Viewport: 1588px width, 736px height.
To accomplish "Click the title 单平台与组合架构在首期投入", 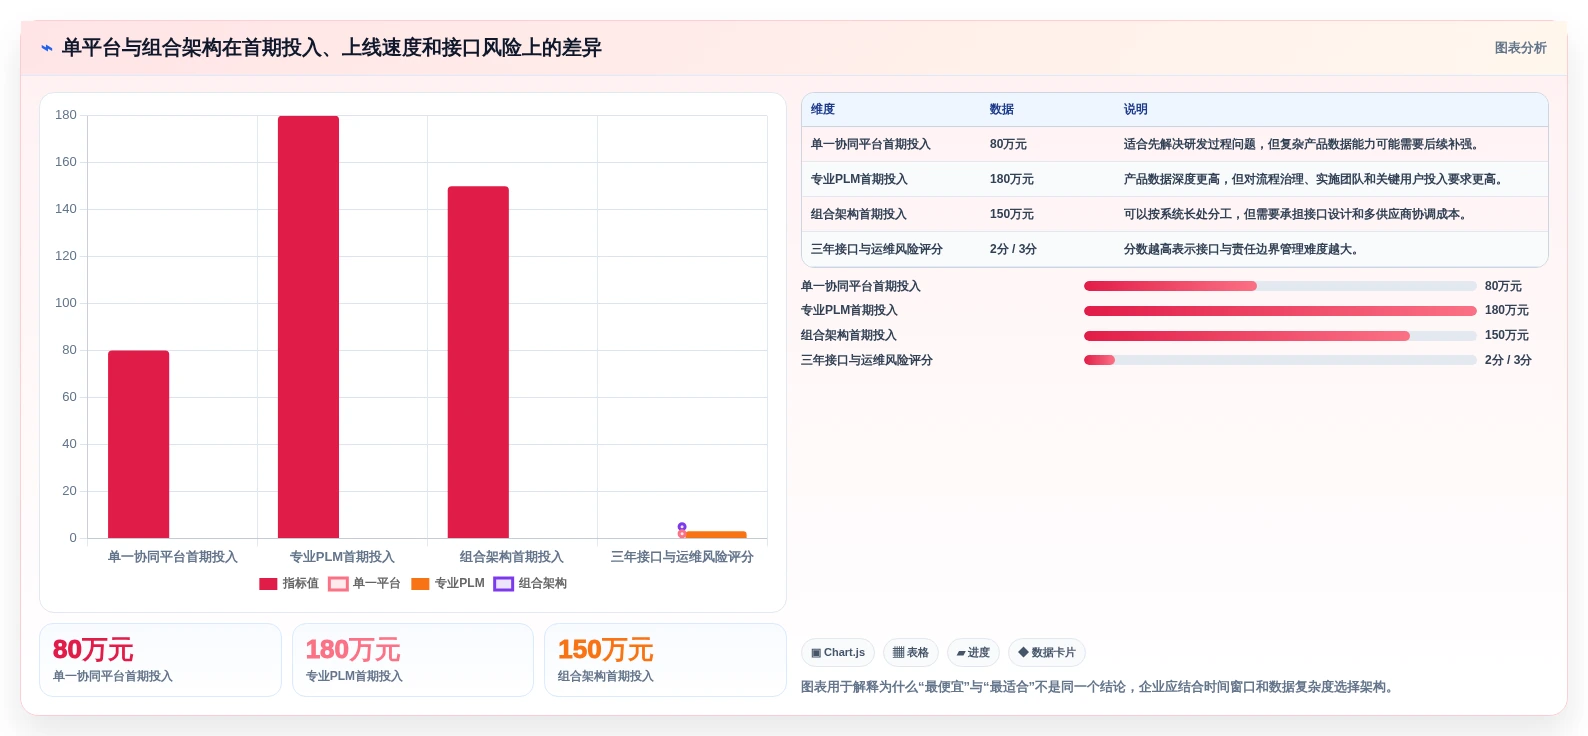I will [x=331, y=48].
